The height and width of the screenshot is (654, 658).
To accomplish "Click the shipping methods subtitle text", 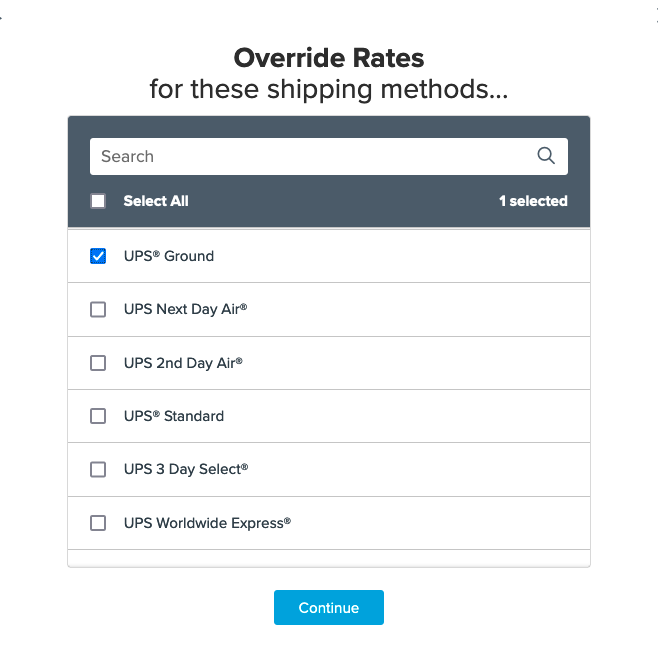I will point(329,89).
